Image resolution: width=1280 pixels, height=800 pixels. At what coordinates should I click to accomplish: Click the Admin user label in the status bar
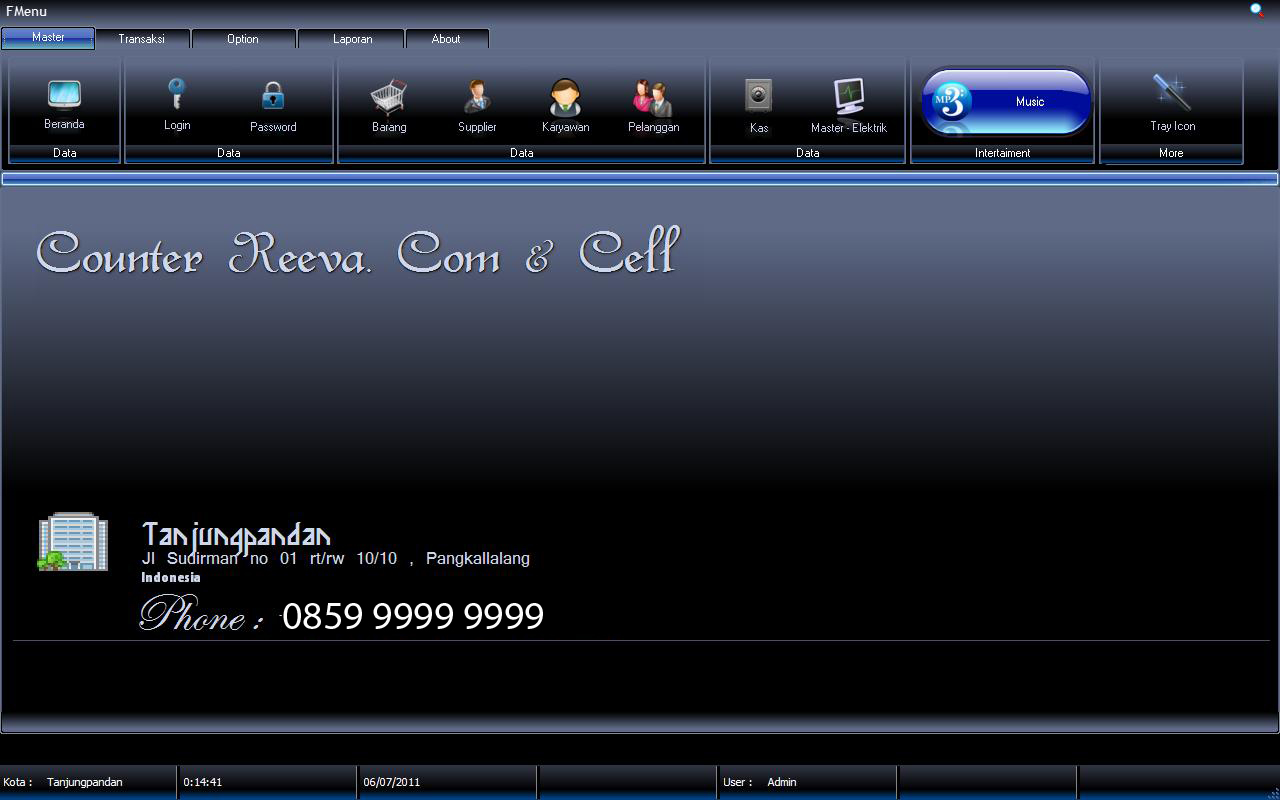[781, 782]
